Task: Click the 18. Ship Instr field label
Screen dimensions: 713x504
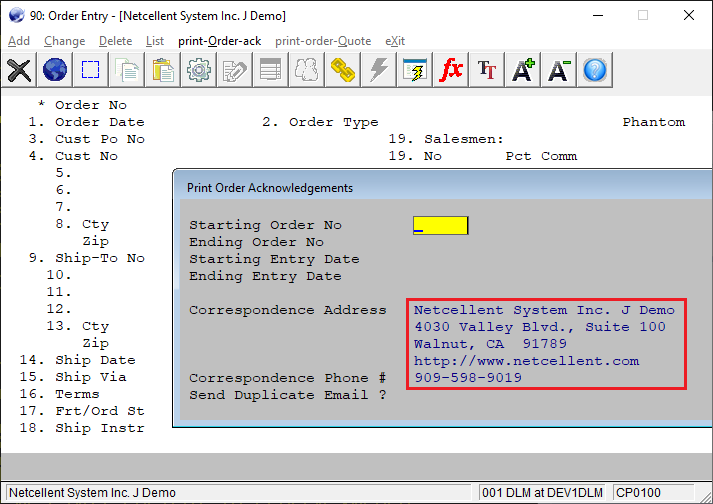Action: (82, 428)
